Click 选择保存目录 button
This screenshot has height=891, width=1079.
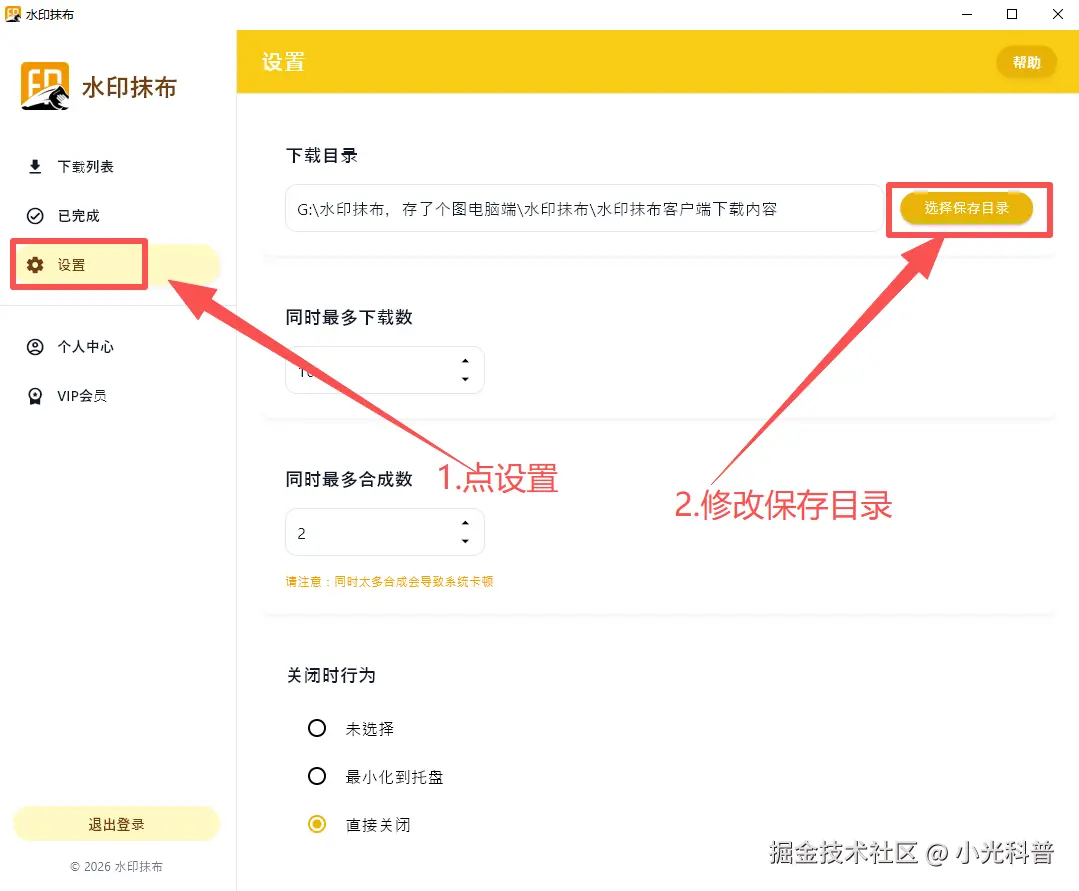966,208
